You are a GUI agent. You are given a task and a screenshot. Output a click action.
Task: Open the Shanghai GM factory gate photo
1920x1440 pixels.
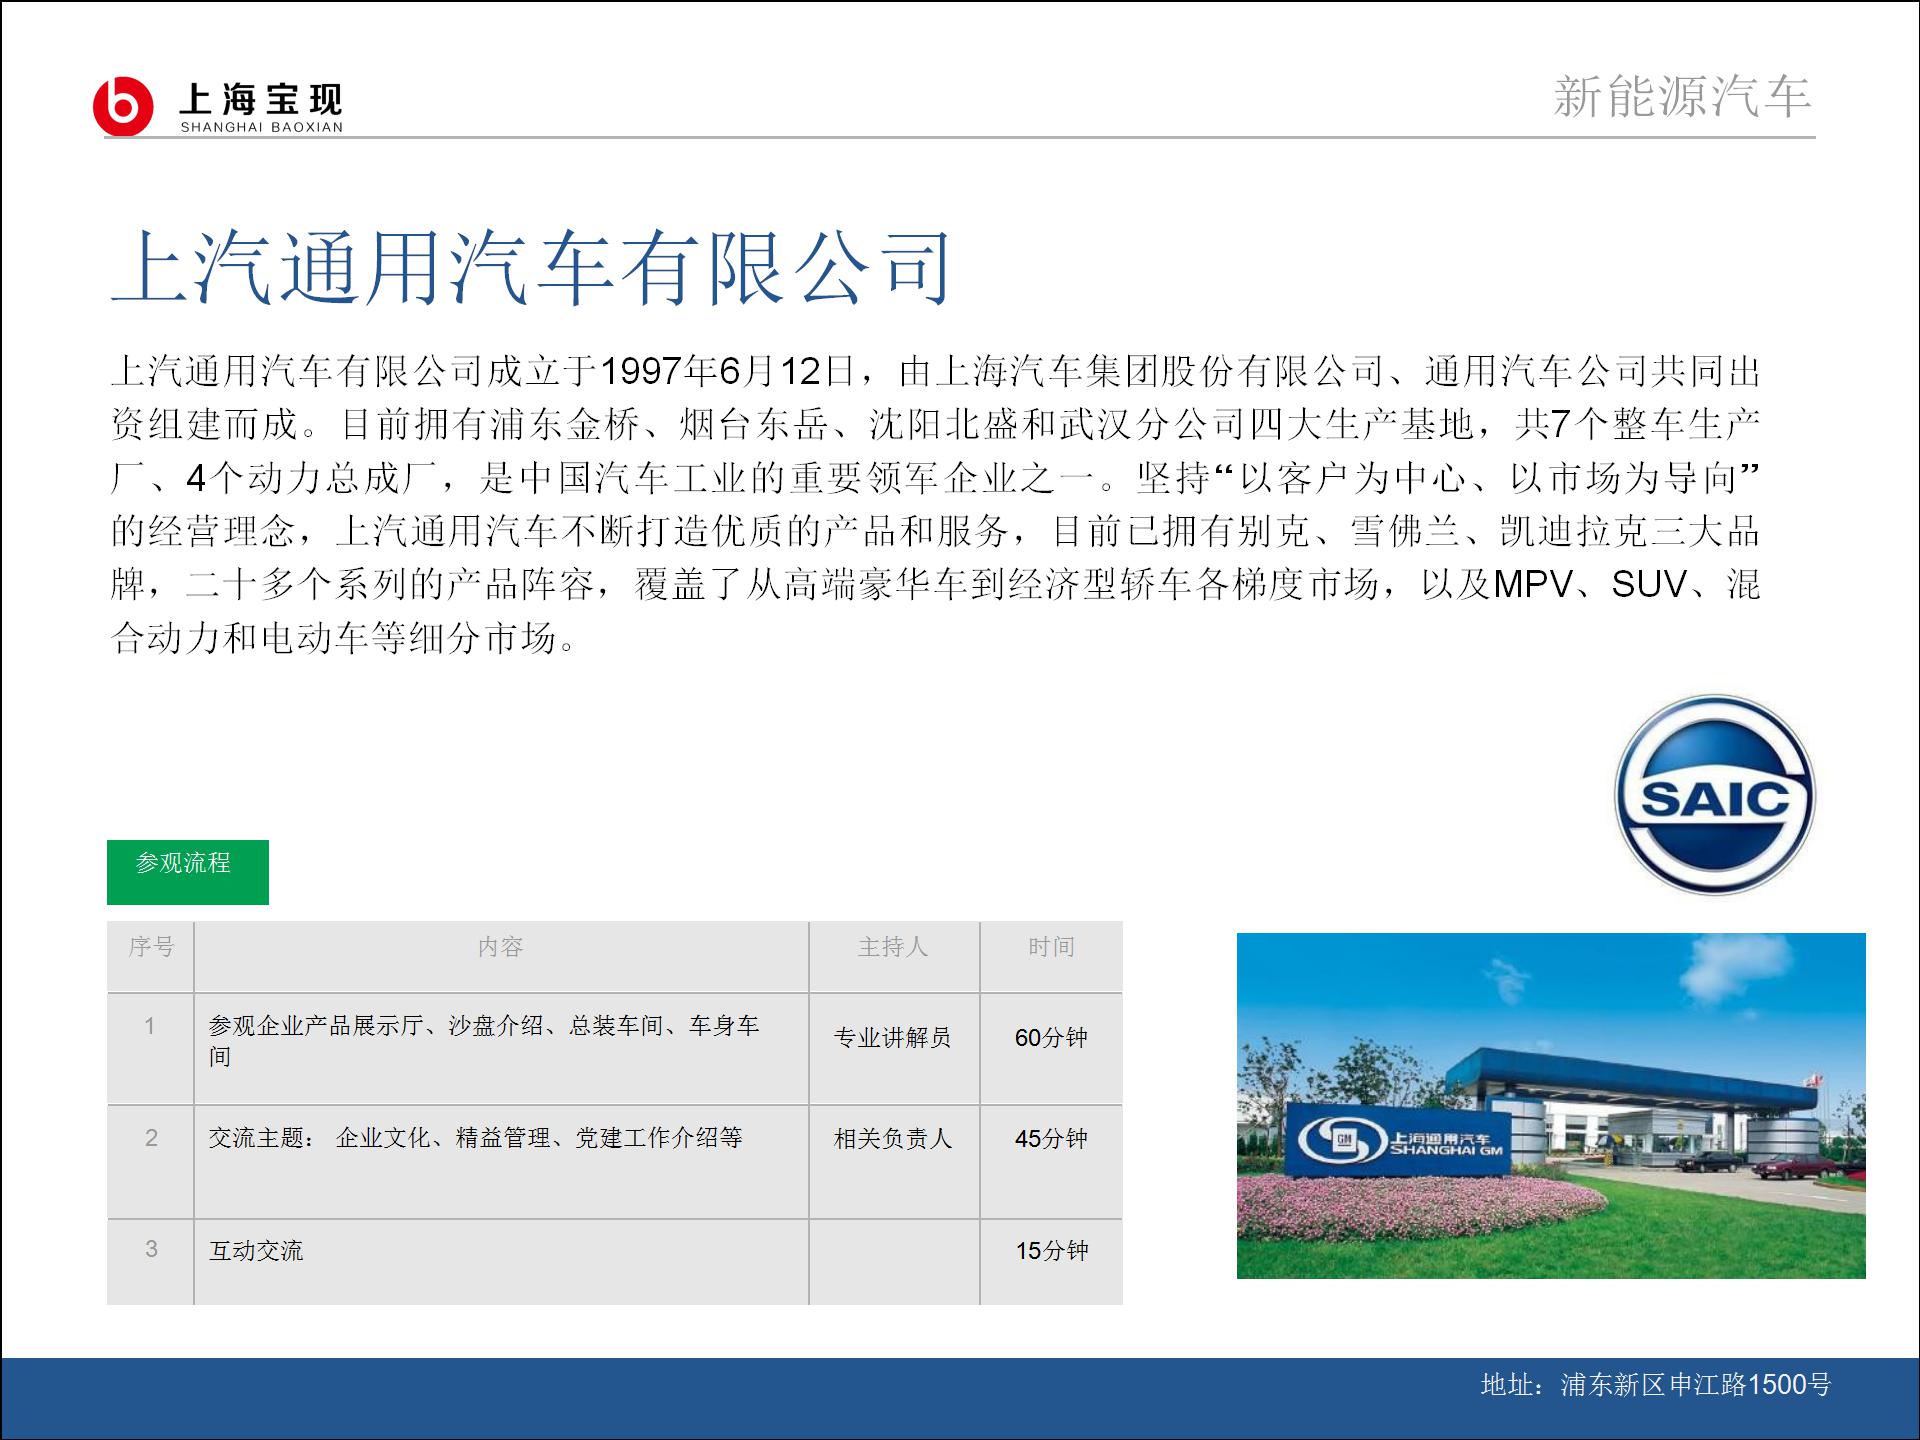pos(1551,1105)
